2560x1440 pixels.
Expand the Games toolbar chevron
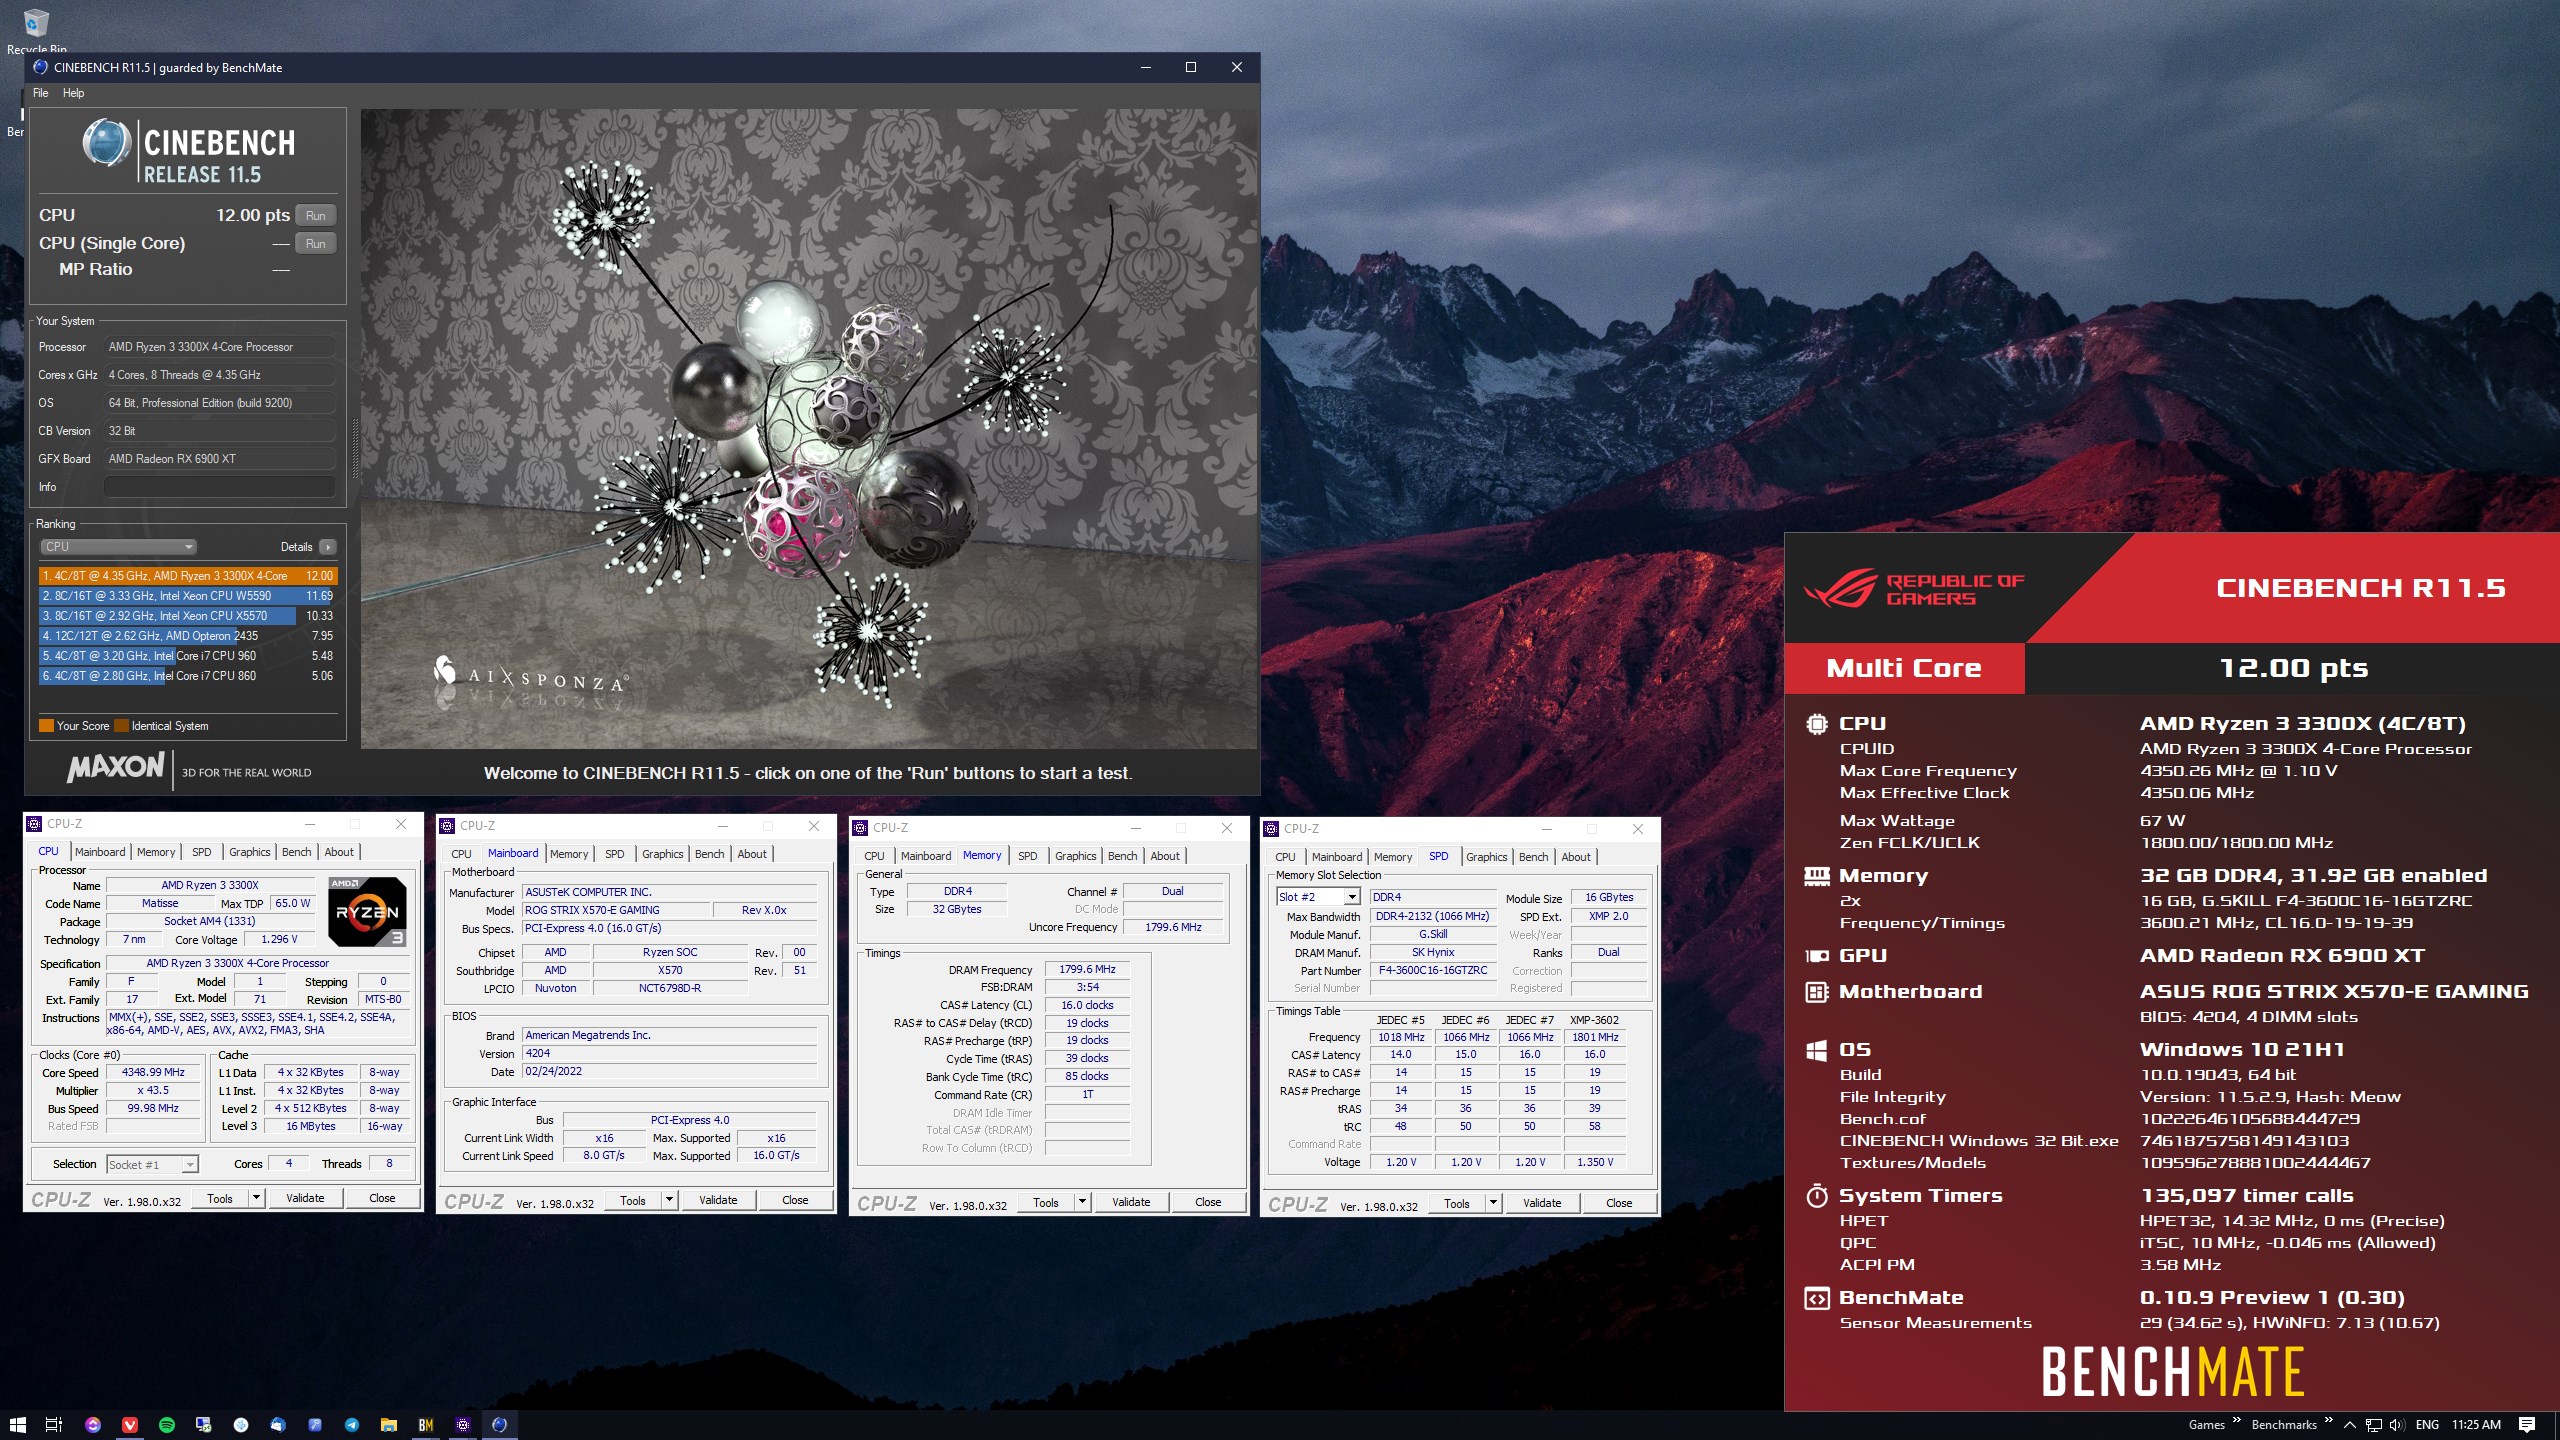pos(2237,1421)
